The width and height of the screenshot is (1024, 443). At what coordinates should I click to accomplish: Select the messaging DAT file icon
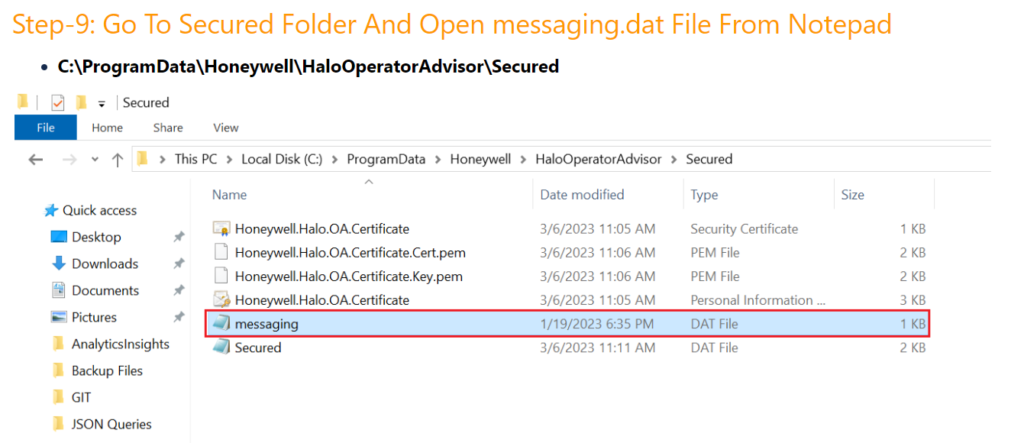pos(221,324)
